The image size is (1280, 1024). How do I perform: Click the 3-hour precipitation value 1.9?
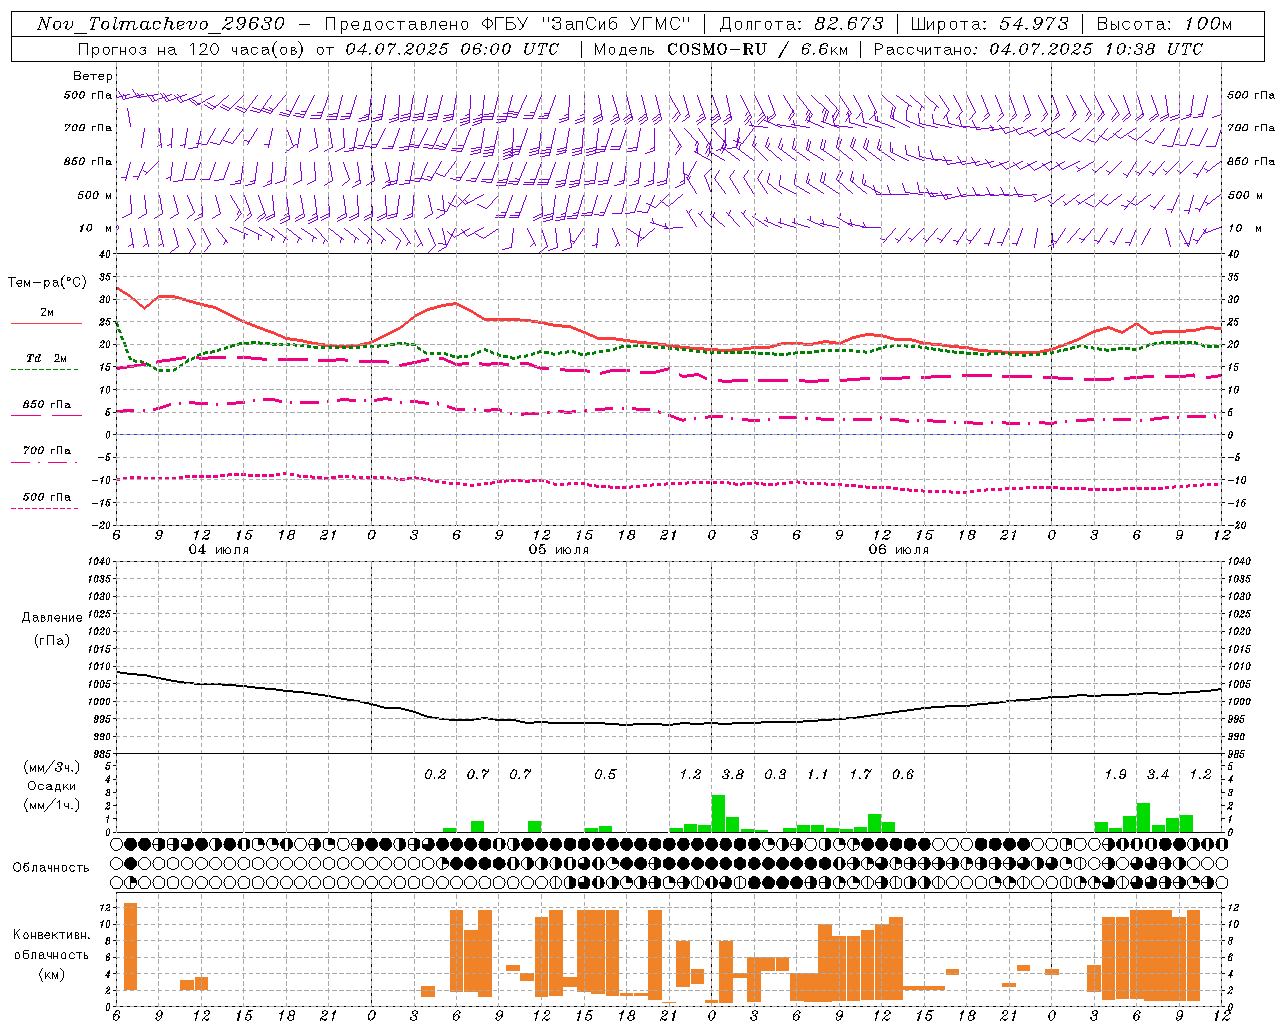point(1115,774)
